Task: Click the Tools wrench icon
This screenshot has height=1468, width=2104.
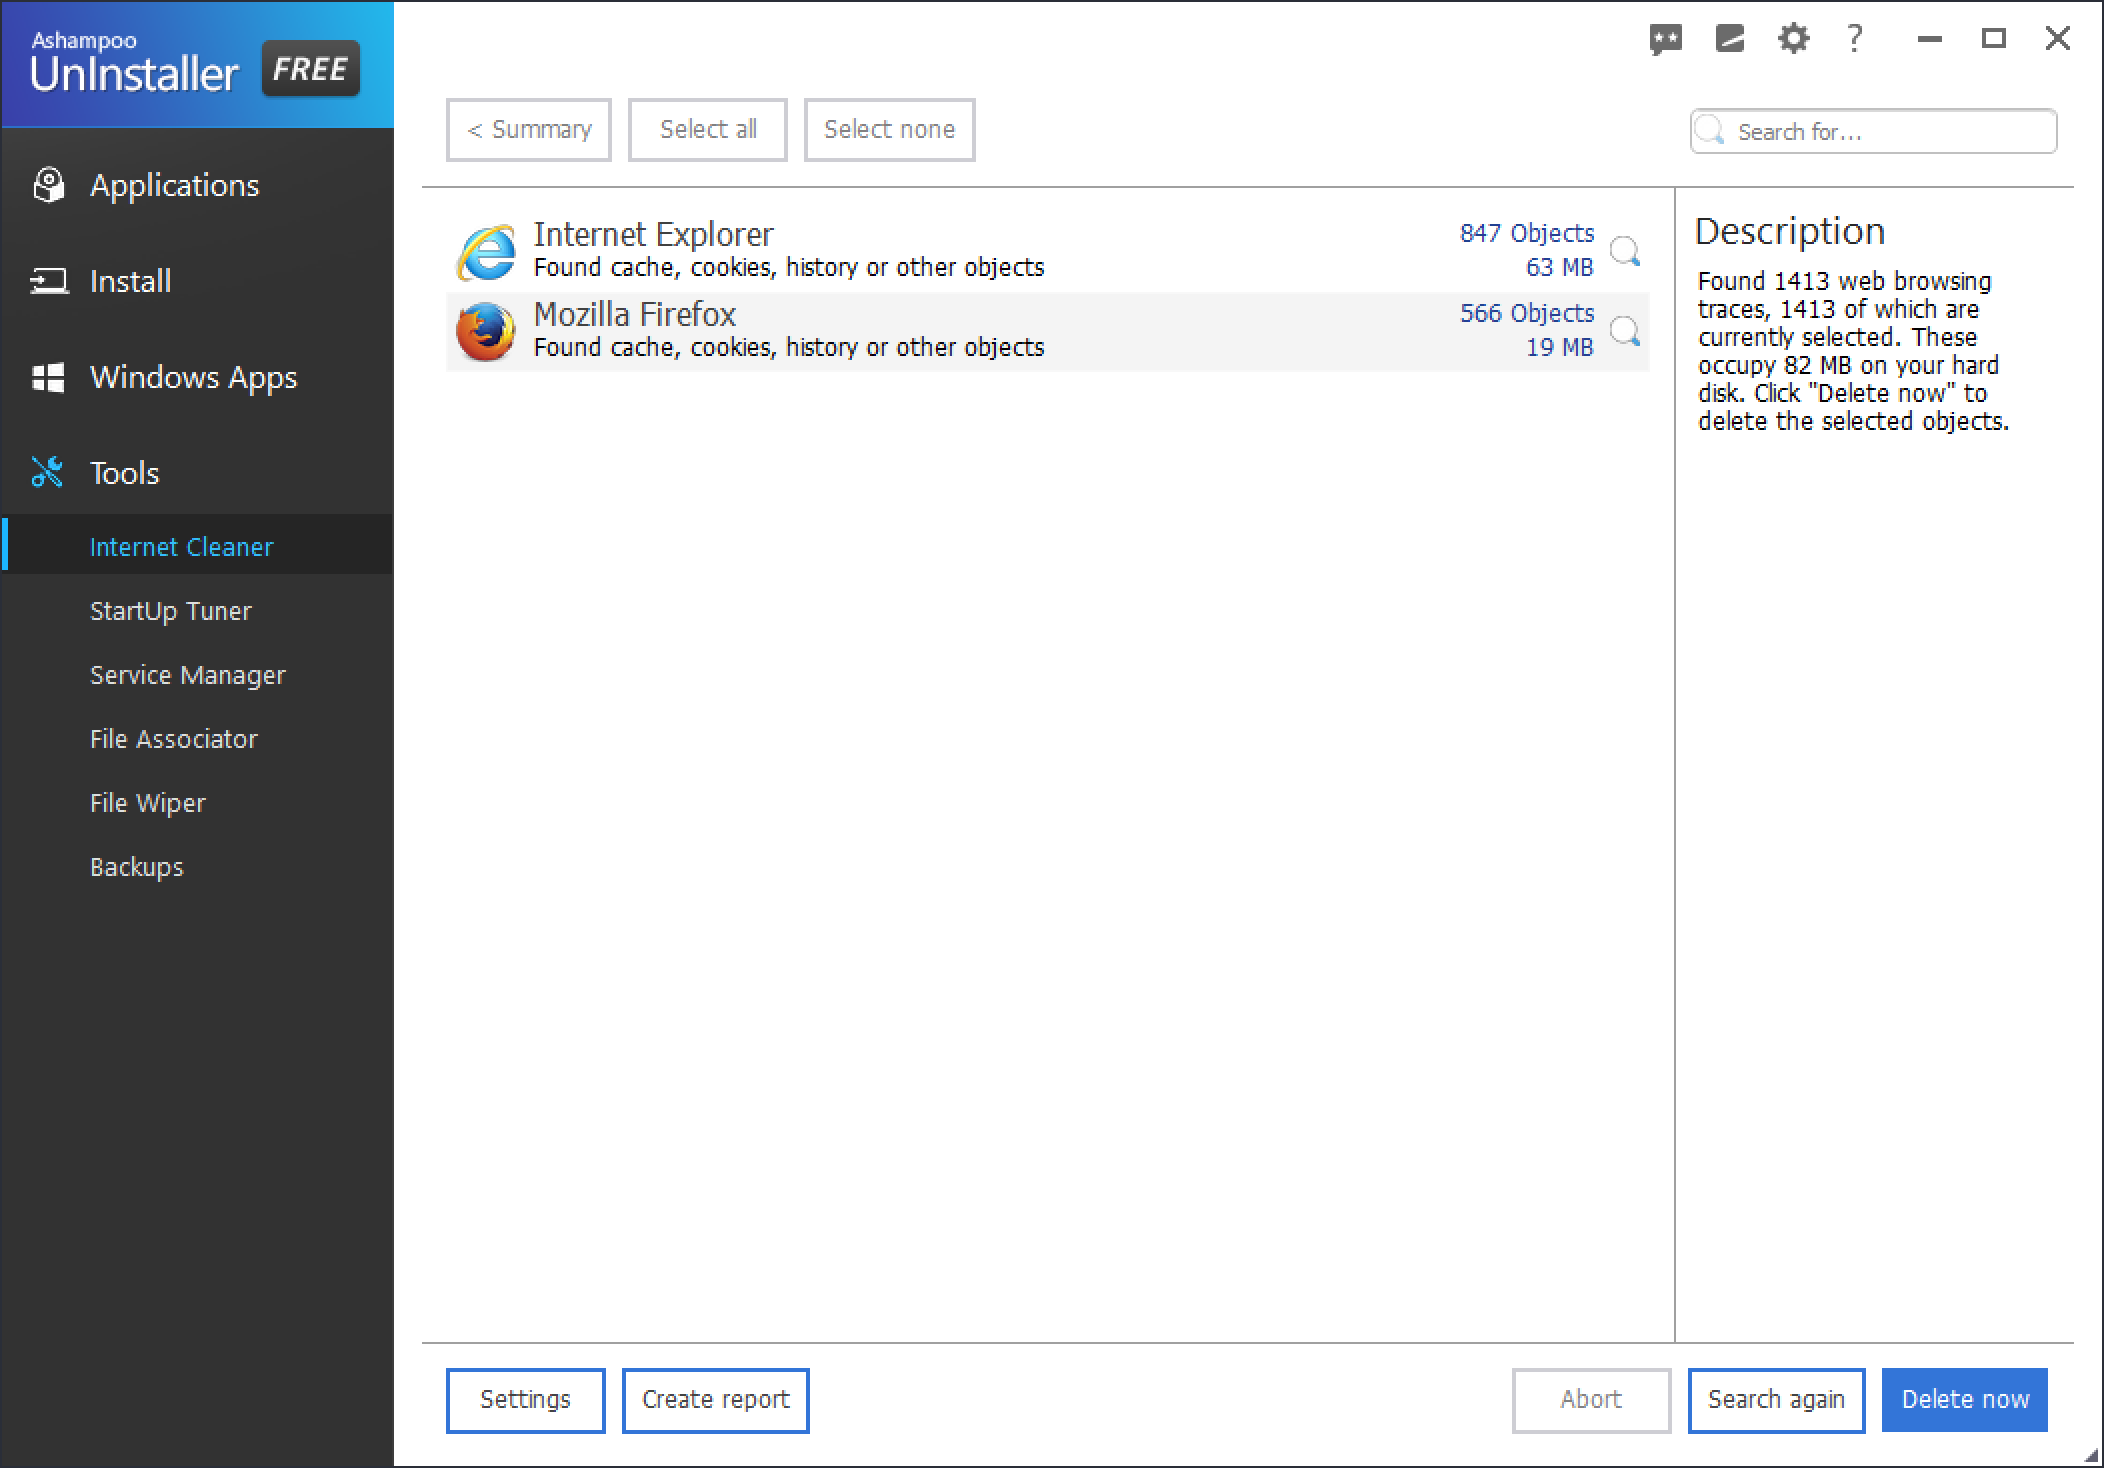Action: (x=47, y=472)
